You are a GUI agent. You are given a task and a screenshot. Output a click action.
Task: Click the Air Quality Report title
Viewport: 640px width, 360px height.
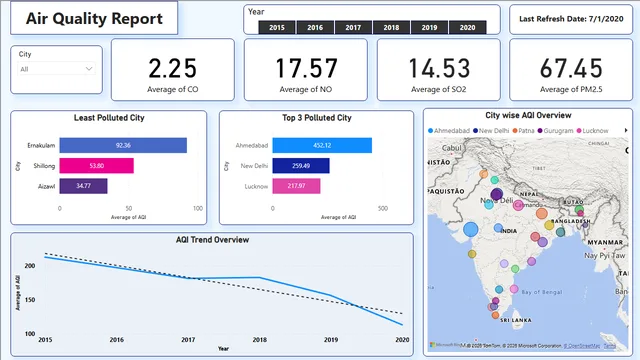tap(94, 18)
